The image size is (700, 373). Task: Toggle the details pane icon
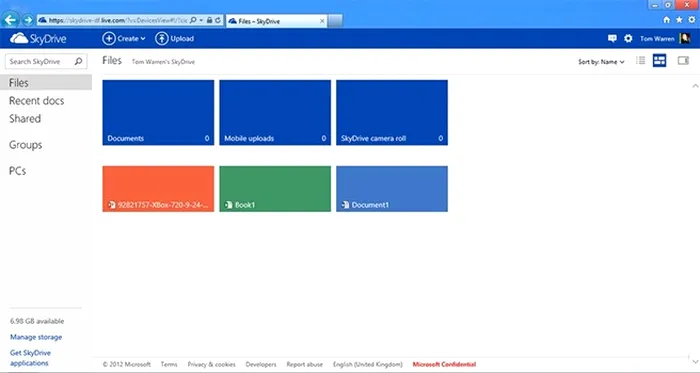683,61
